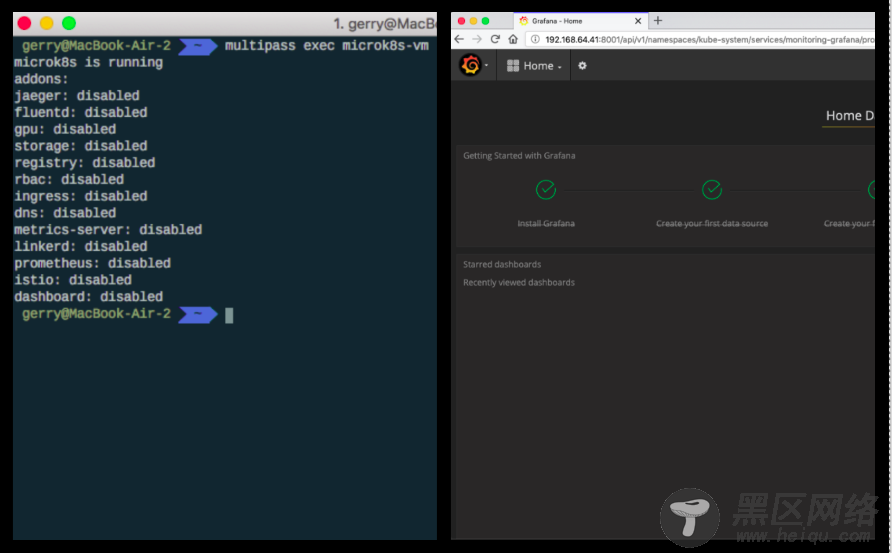The height and width of the screenshot is (553, 892).
Task: Click 'istio: disabled' line in terminal
Action: [73, 280]
